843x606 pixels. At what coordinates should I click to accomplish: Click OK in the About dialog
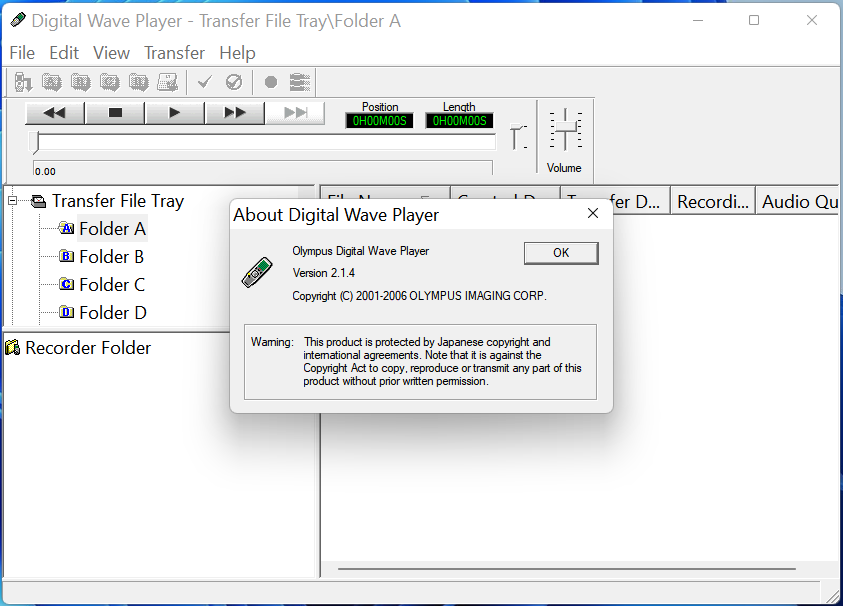[x=561, y=253]
